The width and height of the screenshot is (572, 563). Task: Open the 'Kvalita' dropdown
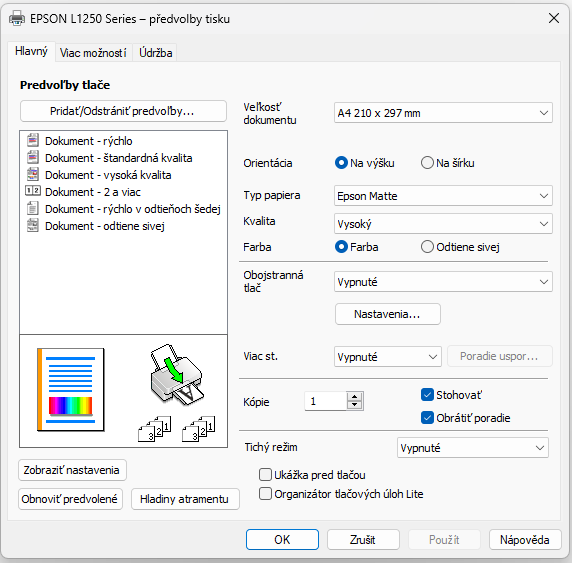tap(443, 223)
